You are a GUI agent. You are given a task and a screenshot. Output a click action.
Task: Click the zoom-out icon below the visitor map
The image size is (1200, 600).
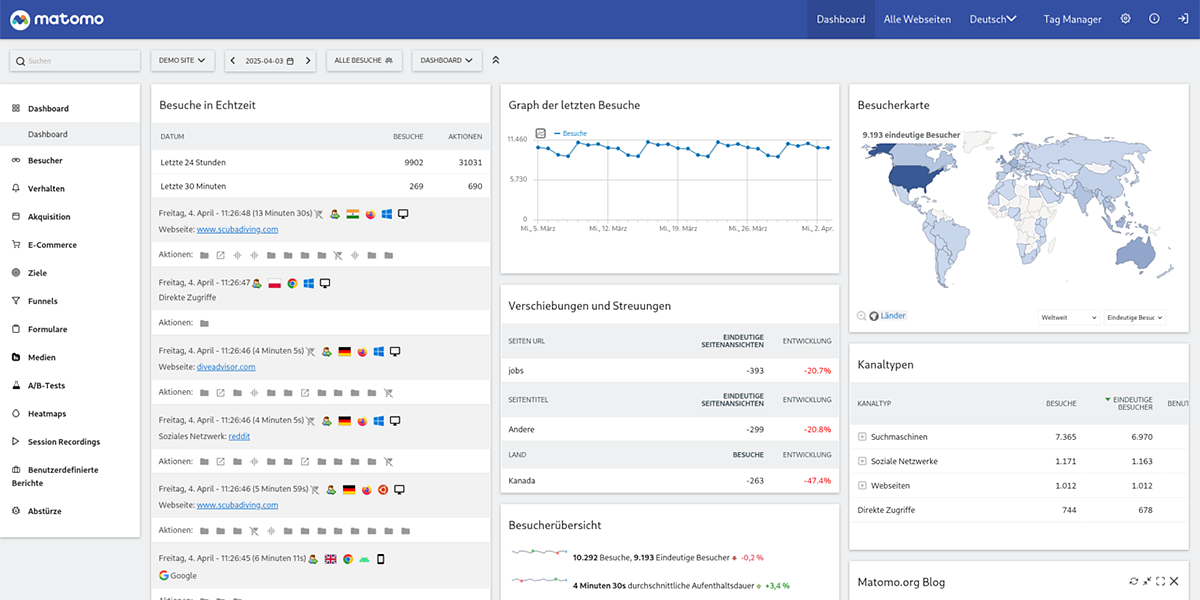pos(862,316)
